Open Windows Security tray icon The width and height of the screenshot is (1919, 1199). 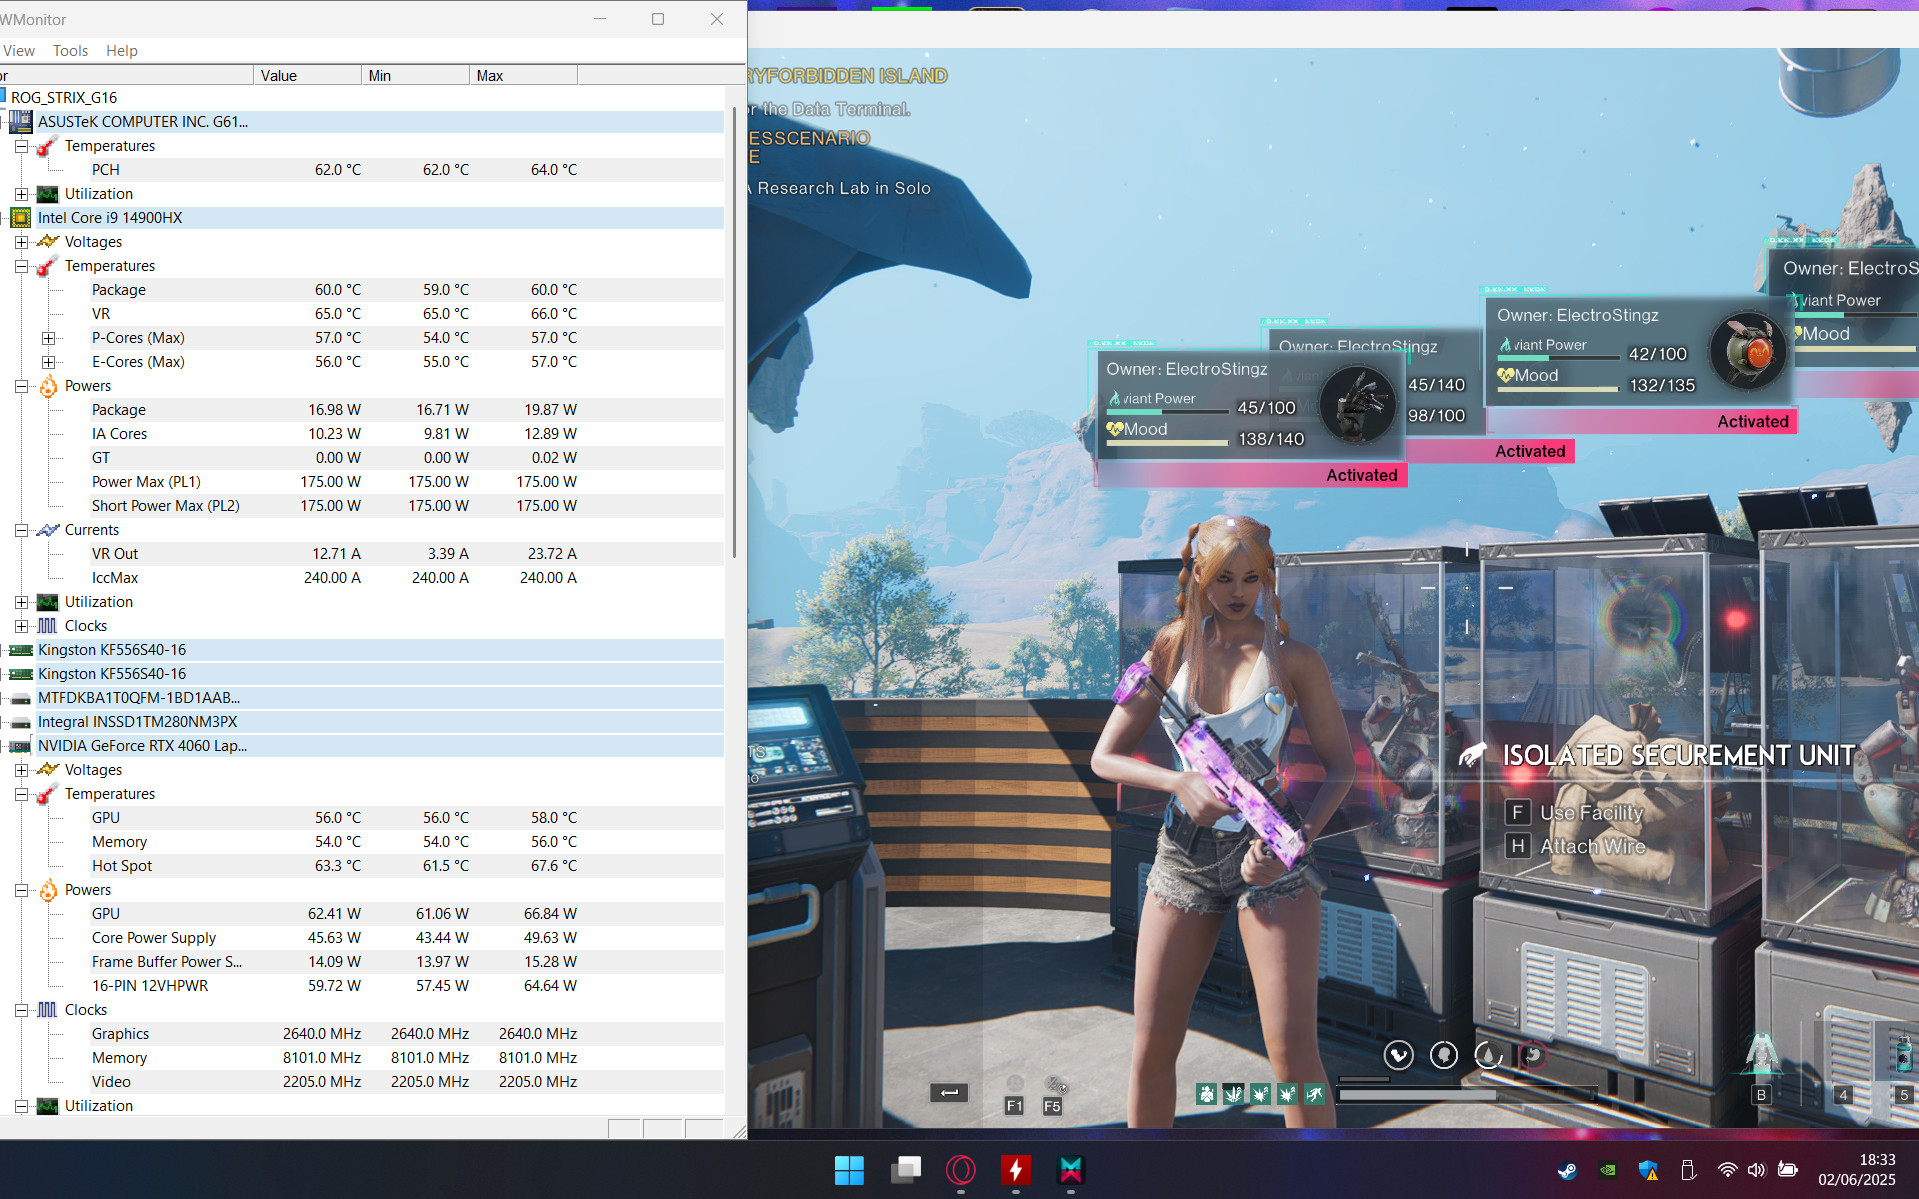click(x=1649, y=1170)
